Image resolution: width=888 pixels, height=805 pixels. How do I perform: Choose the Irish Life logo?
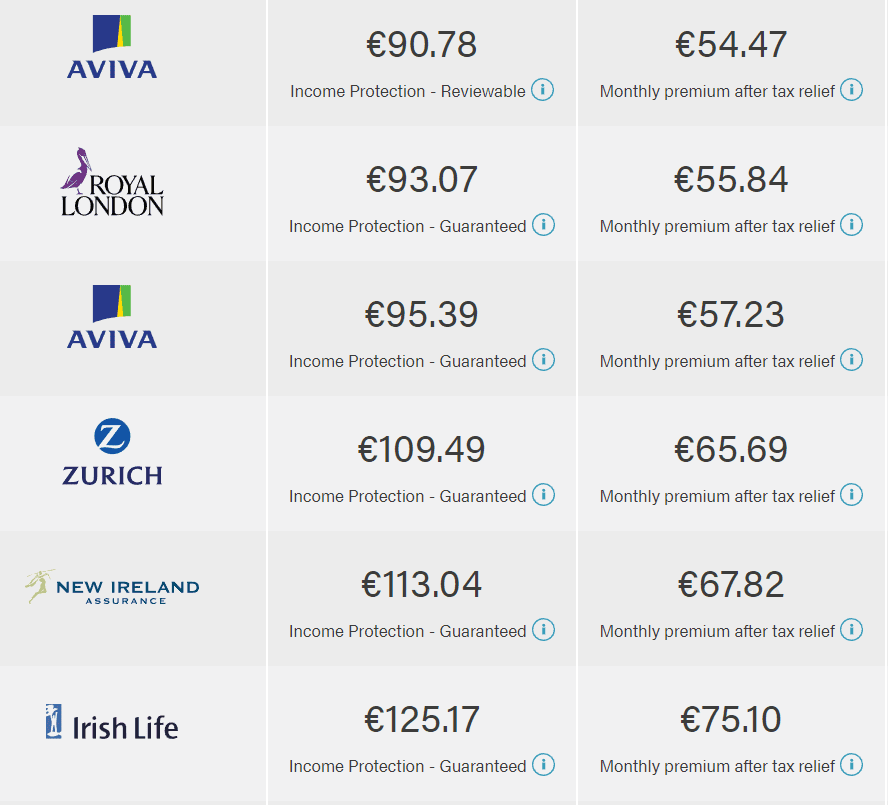112,723
